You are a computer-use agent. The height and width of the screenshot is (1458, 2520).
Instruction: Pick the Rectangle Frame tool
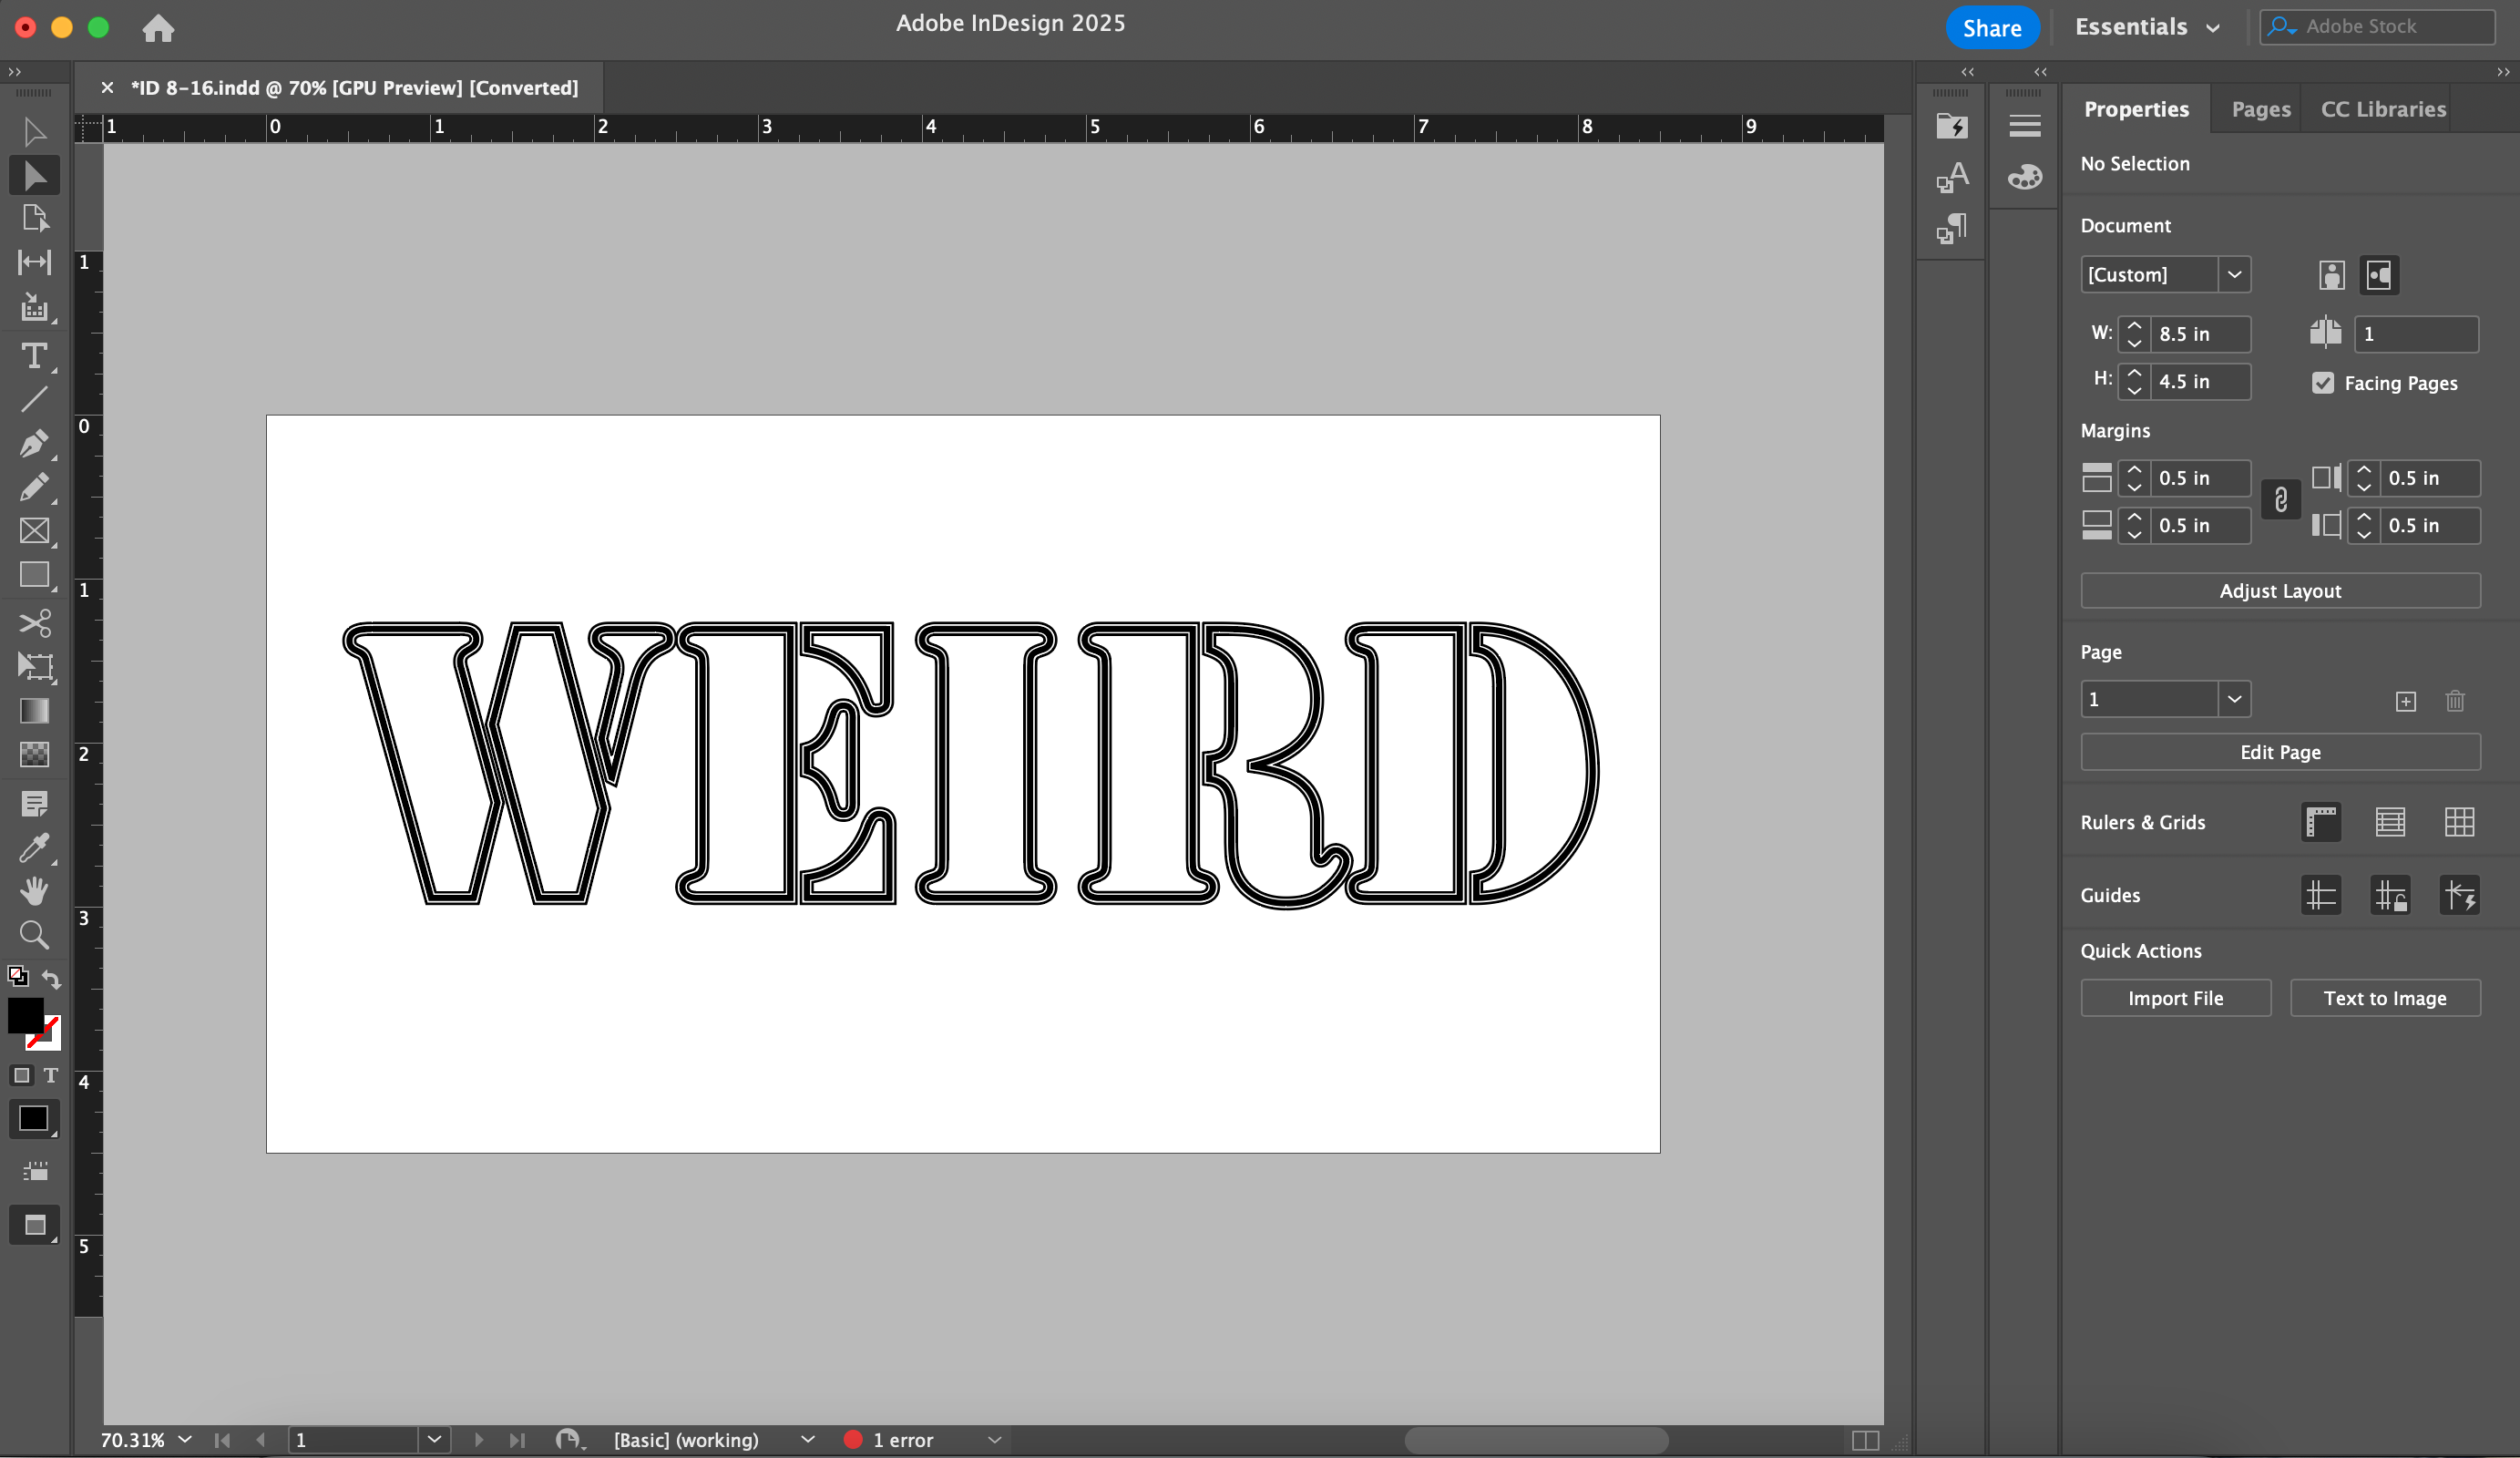click(x=34, y=531)
